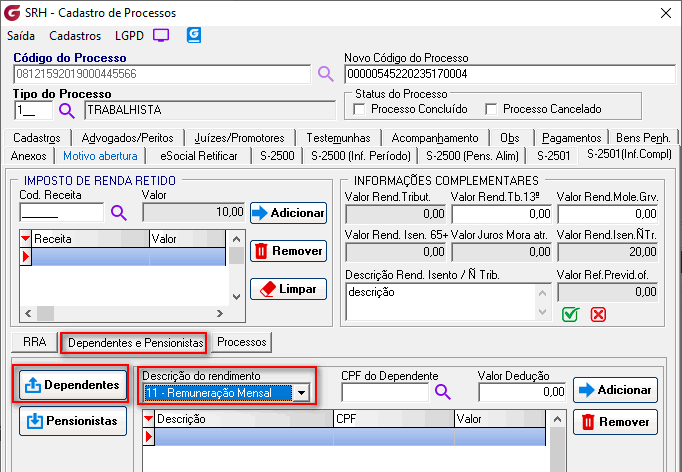Click the green checkmark confirm icon
The width and height of the screenshot is (682, 472).
pos(570,314)
